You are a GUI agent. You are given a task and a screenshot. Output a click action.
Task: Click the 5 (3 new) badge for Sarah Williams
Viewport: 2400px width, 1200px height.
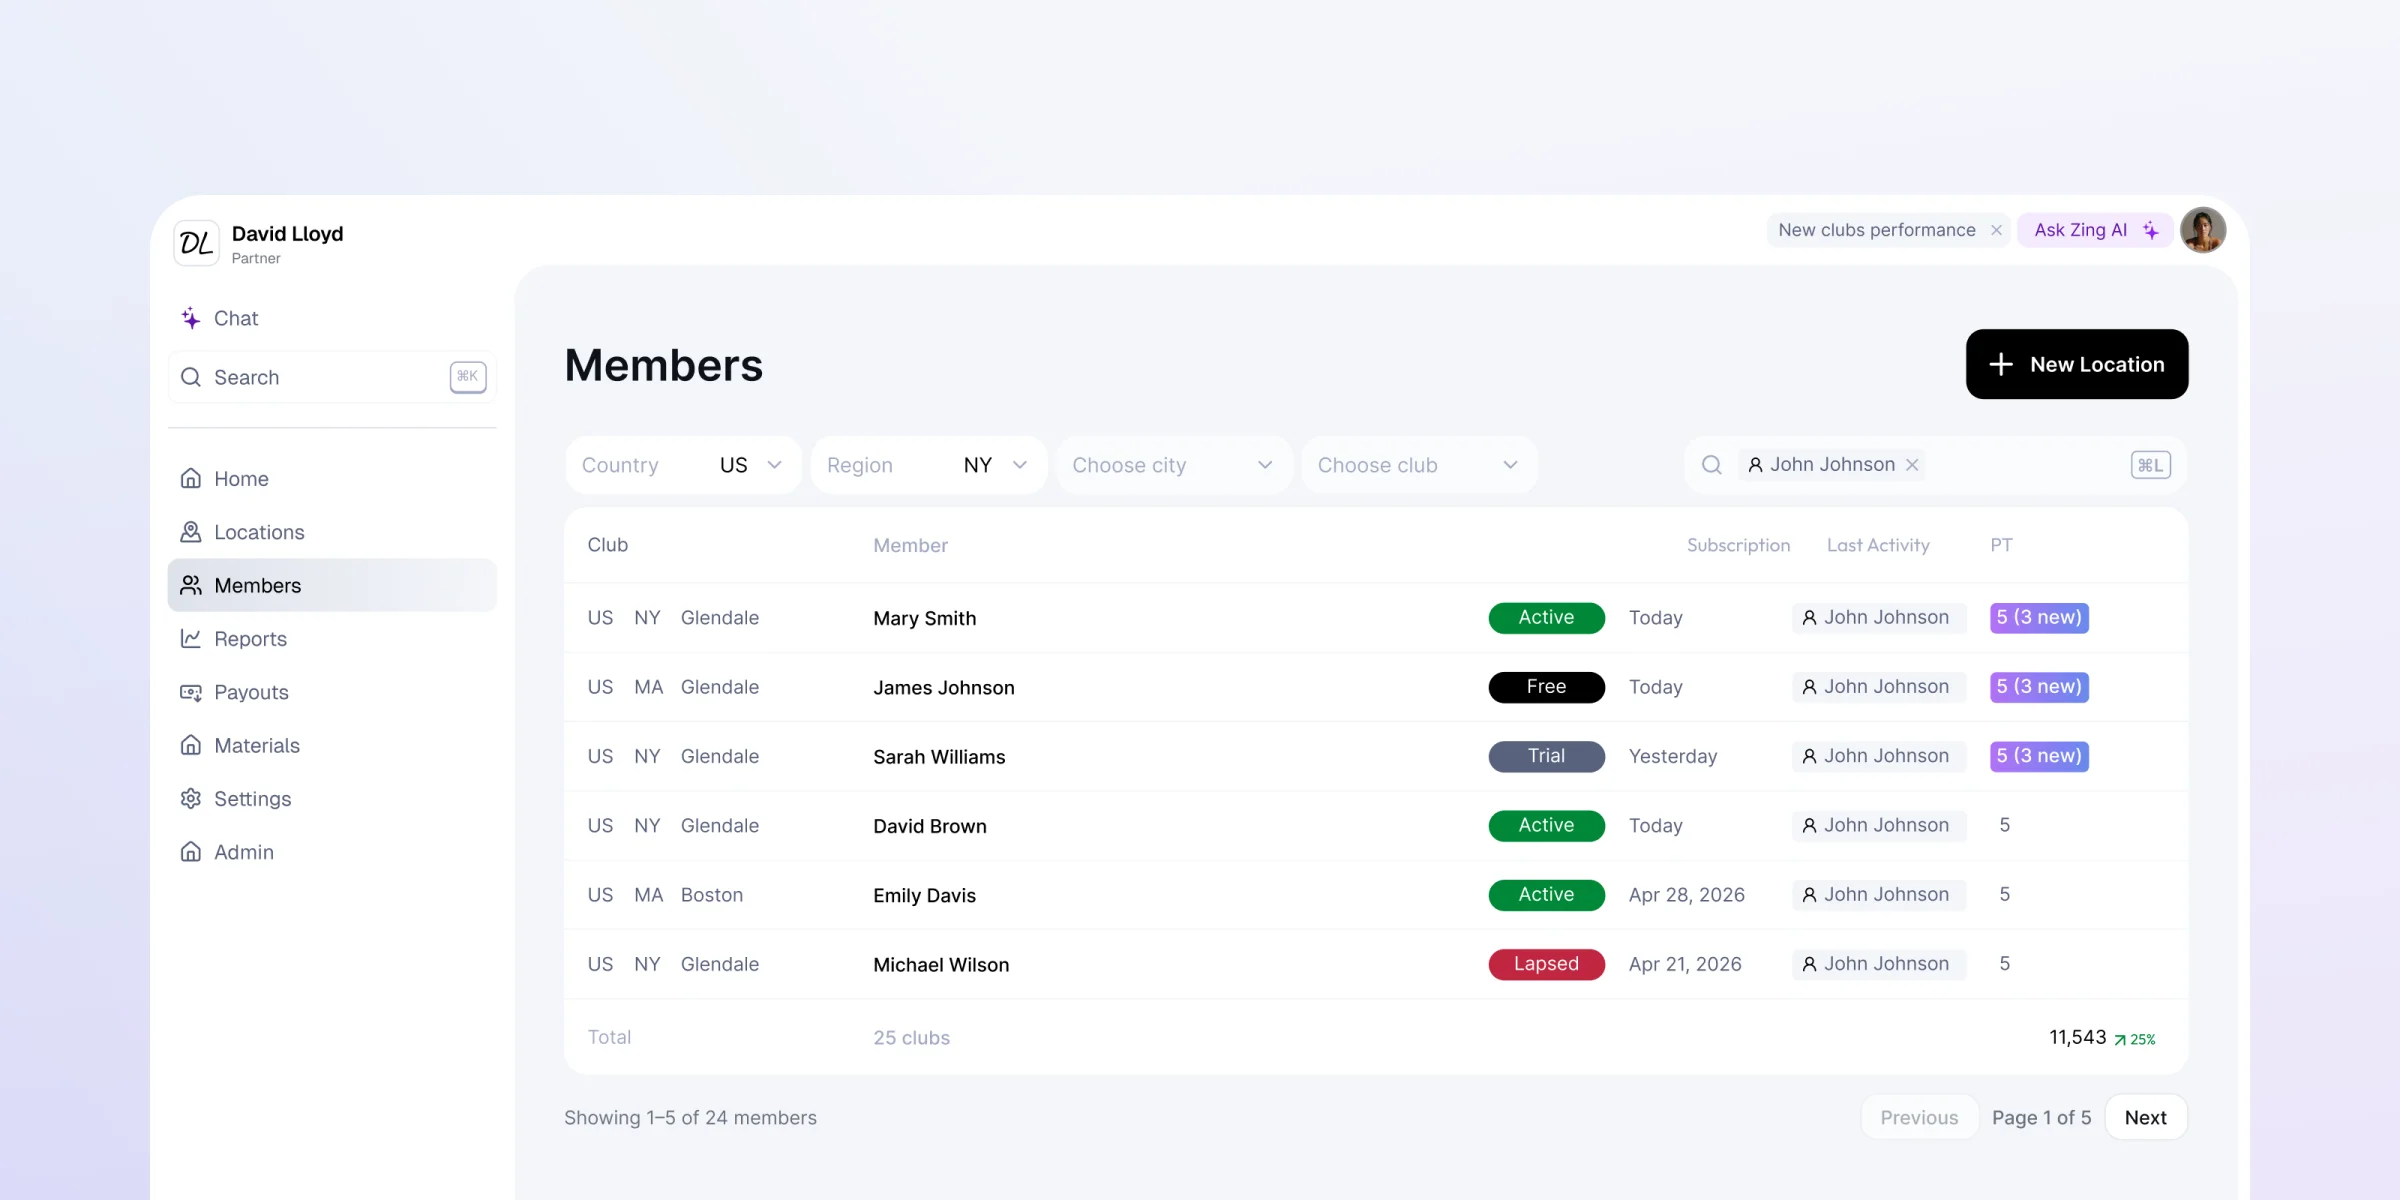pos(2039,756)
